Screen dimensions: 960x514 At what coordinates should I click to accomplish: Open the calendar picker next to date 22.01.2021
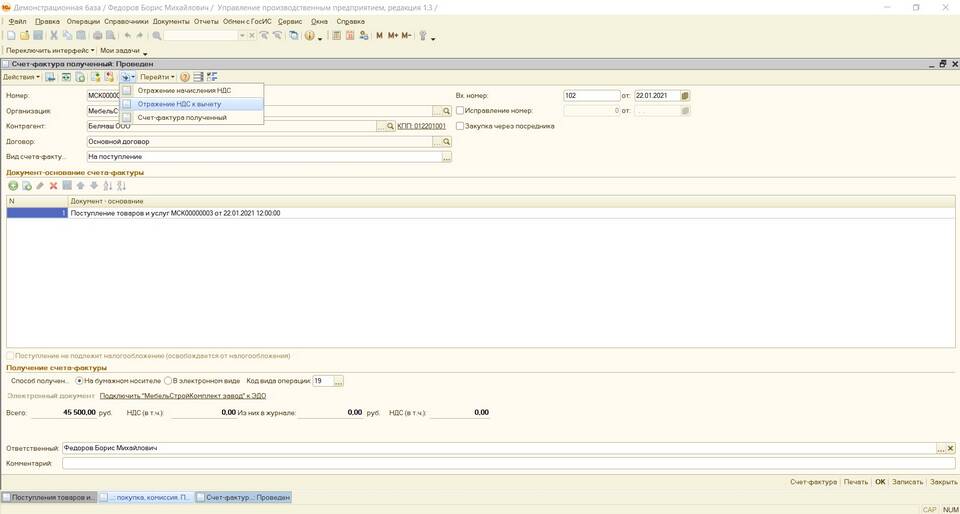click(685, 96)
